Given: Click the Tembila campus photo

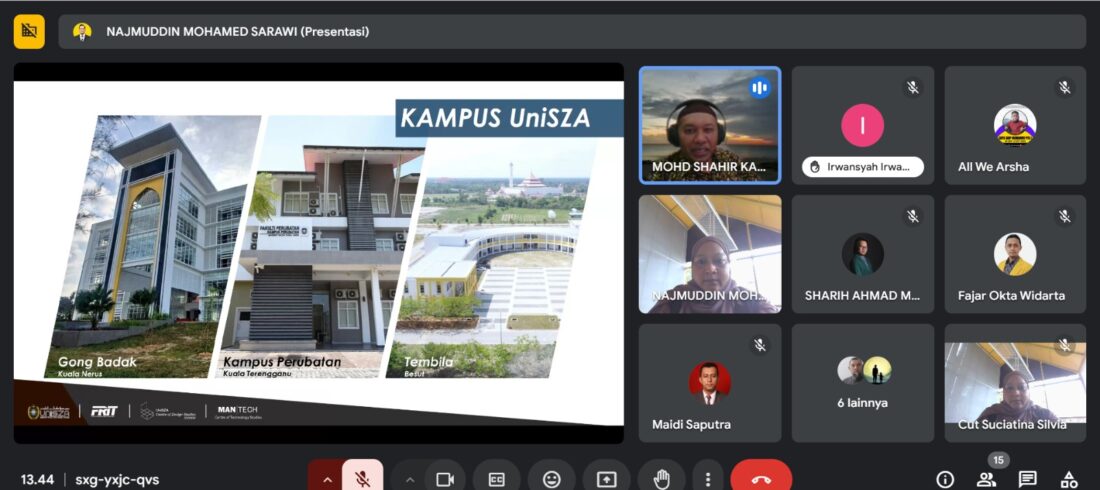Looking at the screenshot, I should point(491,258).
